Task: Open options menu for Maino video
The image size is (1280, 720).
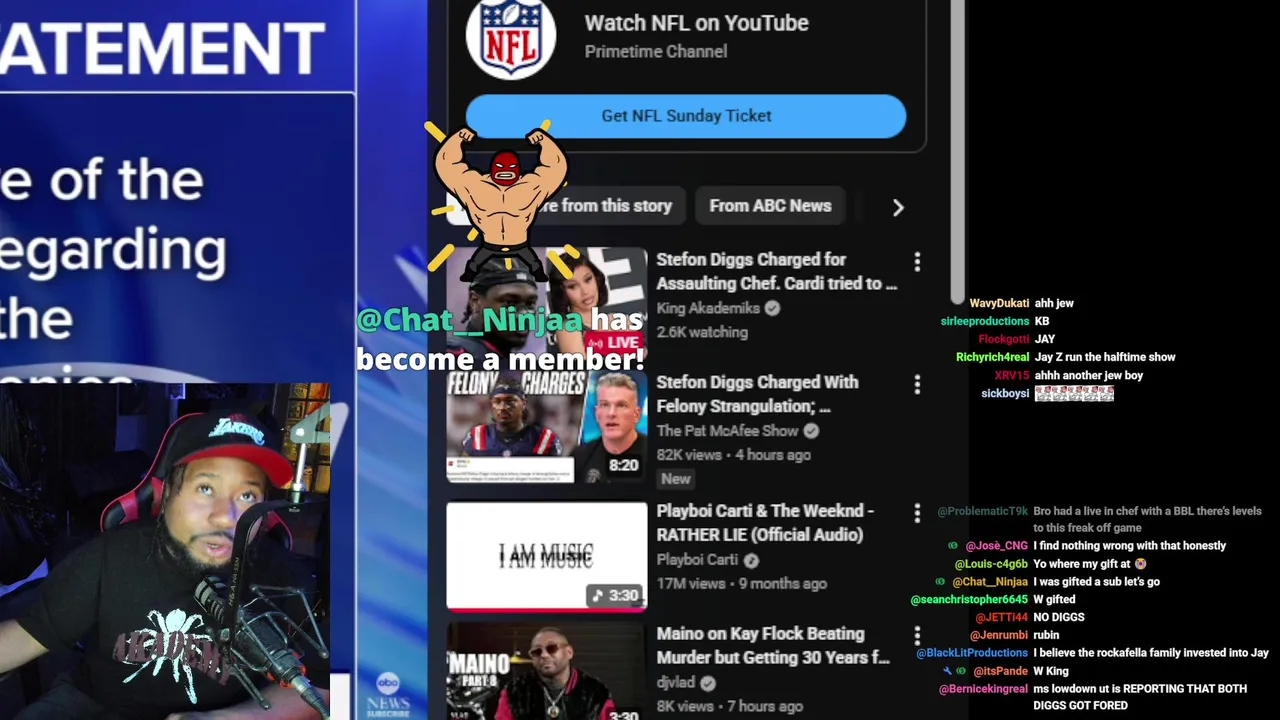Action: click(917, 636)
